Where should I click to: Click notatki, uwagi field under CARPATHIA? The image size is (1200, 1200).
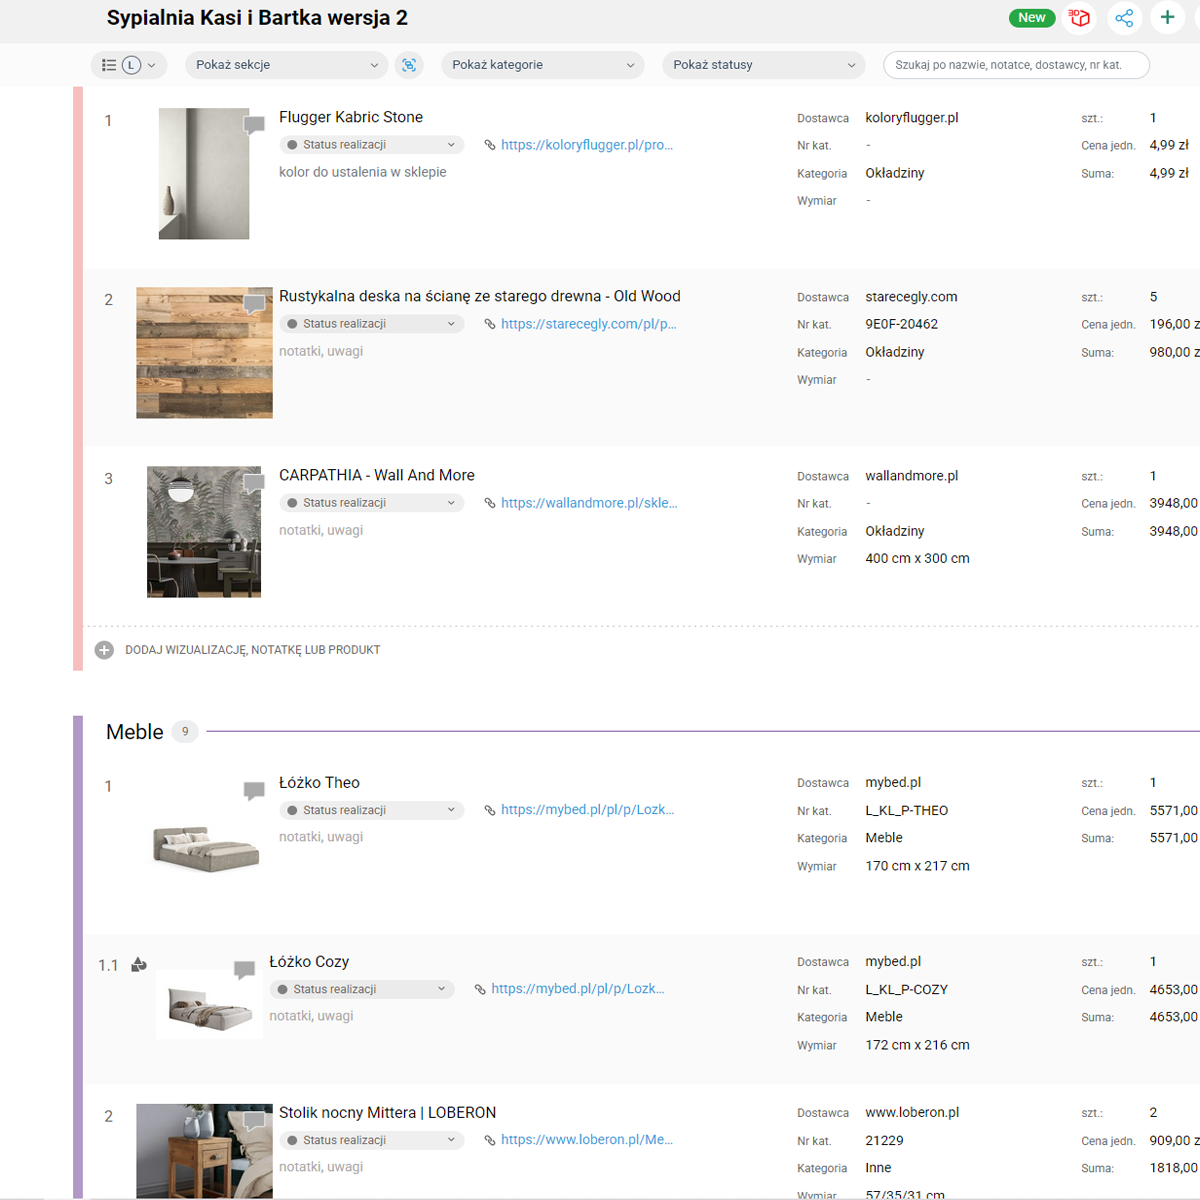coord(321,530)
